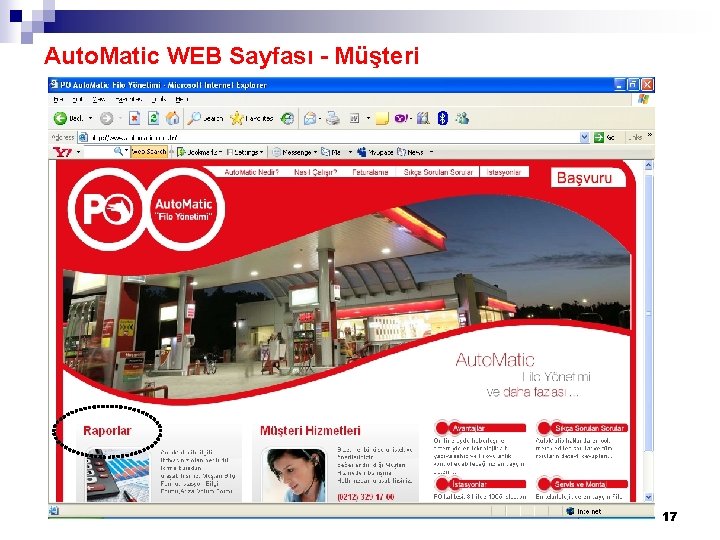
Task: Click the Yahoo News toolbar icon
Action: (402, 152)
